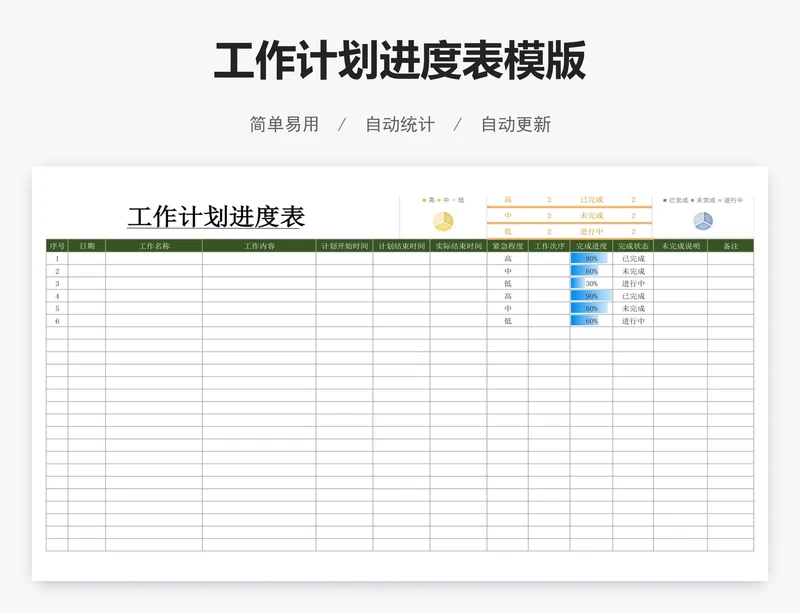Click sequence number cell 3
800x613 pixels.
tap(57, 283)
